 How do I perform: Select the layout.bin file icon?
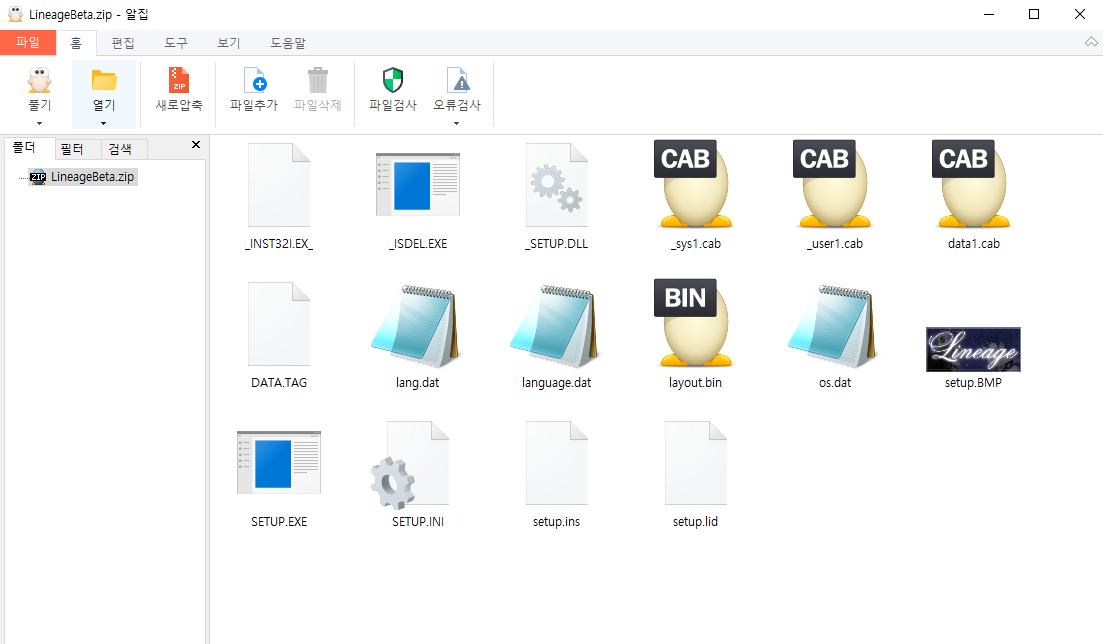tap(695, 324)
